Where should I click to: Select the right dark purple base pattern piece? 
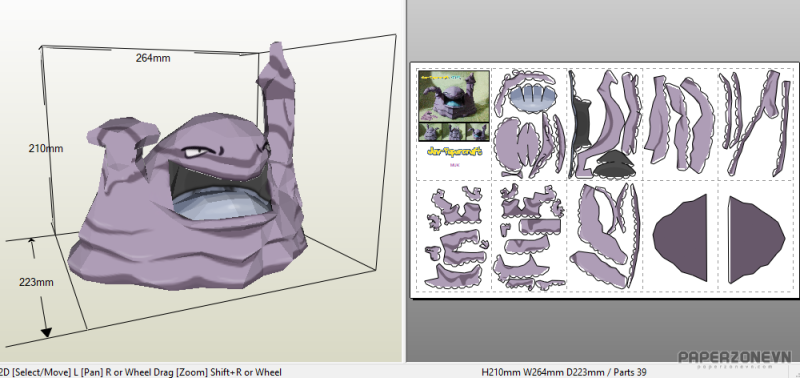click(x=757, y=240)
